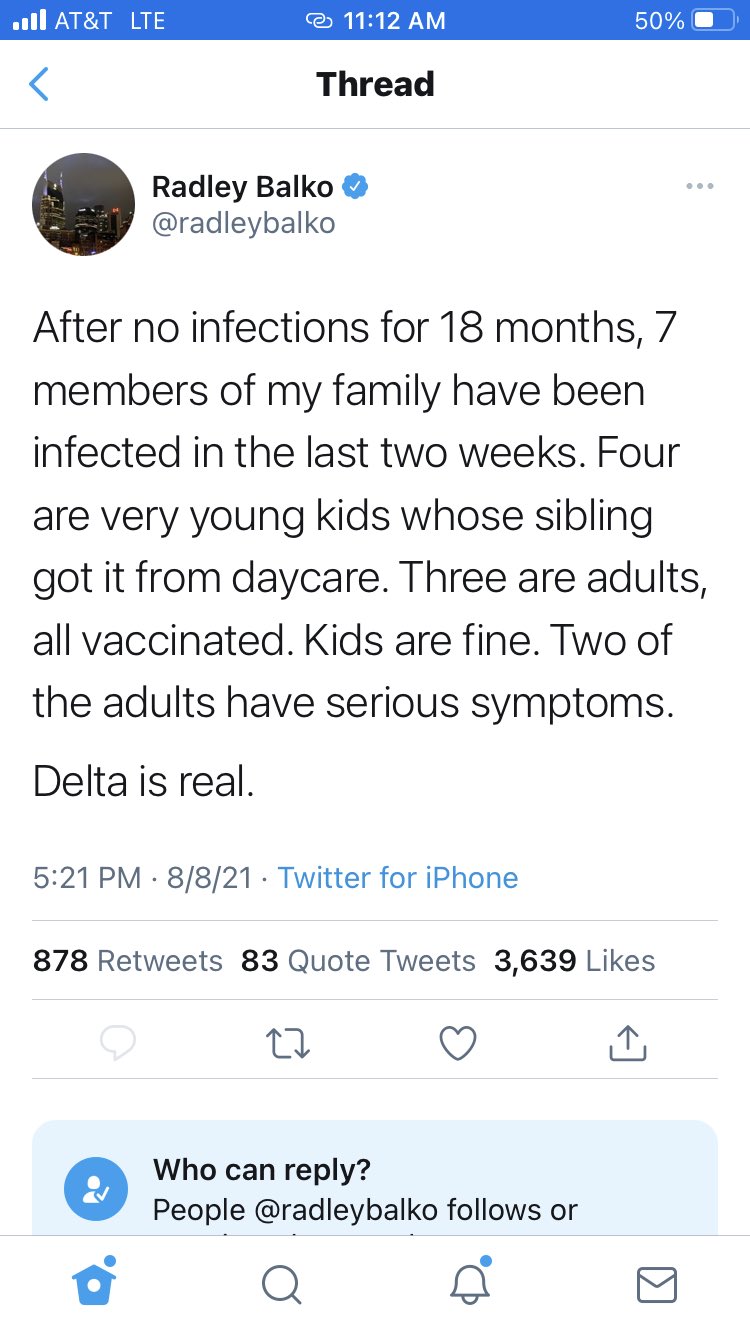View the 878 Retweets list
This screenshot has height=1334, width=750.
[128, 961]
